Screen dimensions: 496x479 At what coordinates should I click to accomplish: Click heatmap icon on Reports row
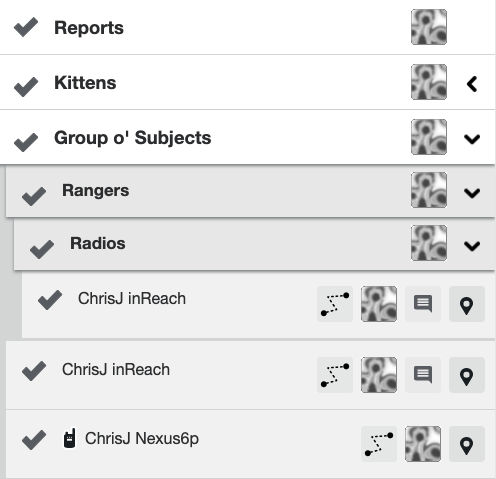(429, 27)
